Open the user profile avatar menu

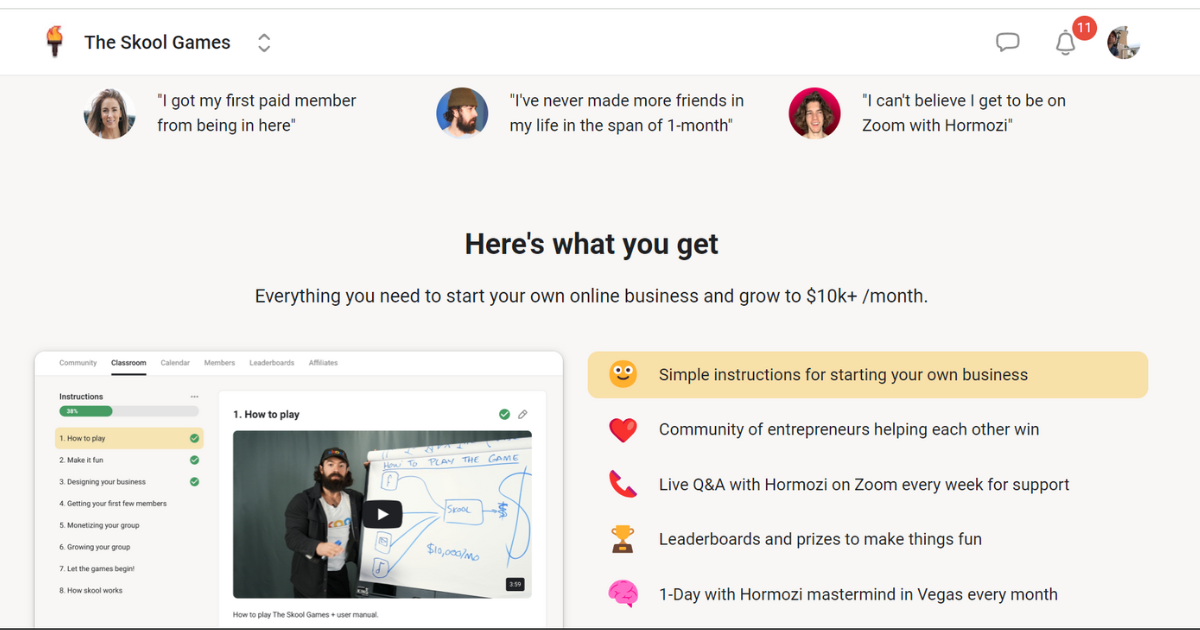[1124, 42]
